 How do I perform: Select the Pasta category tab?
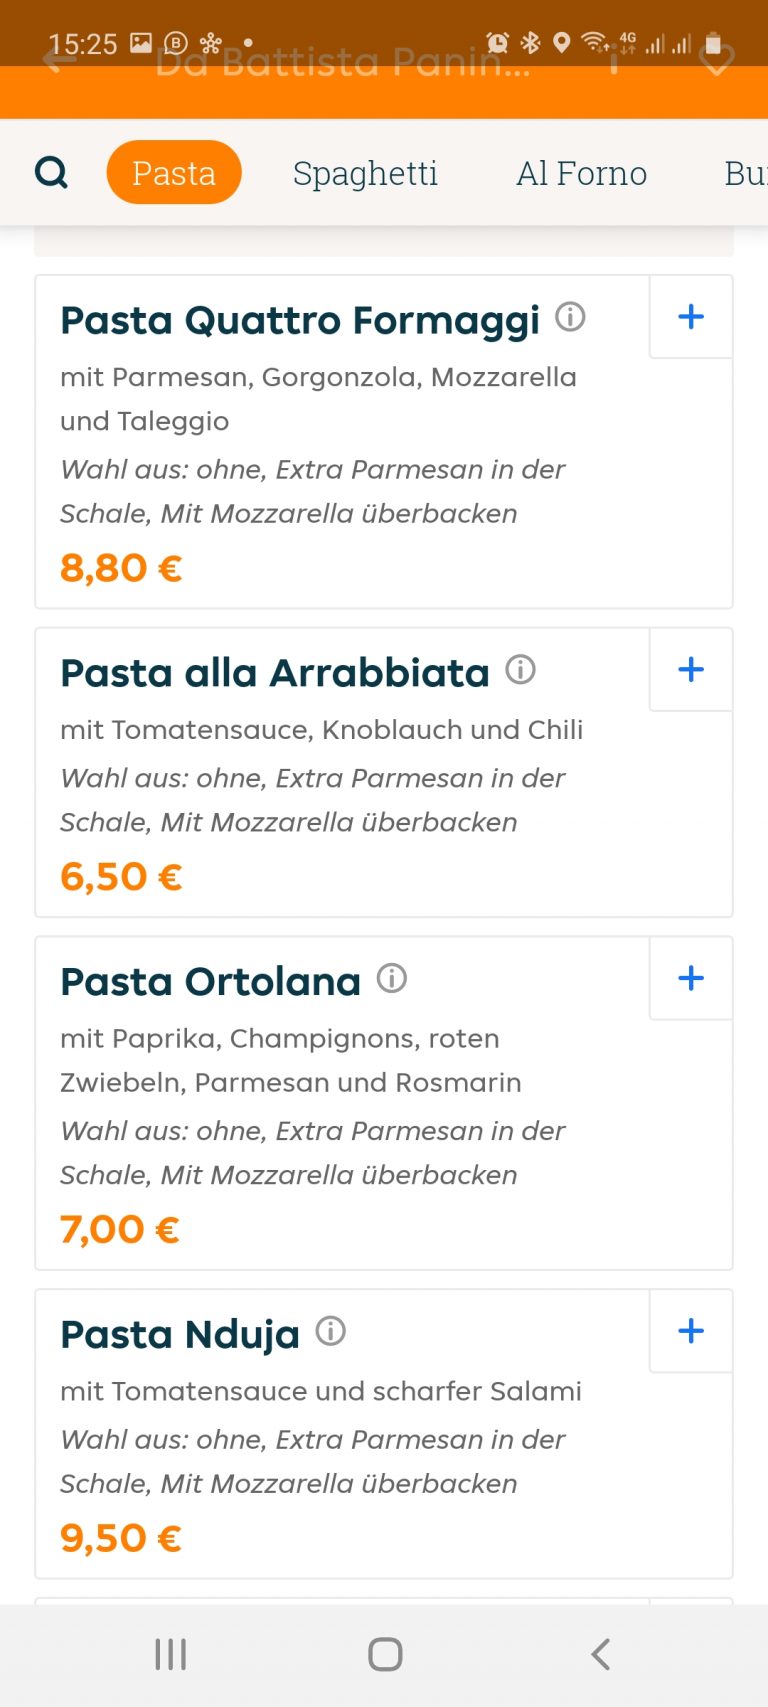(174, 173)
